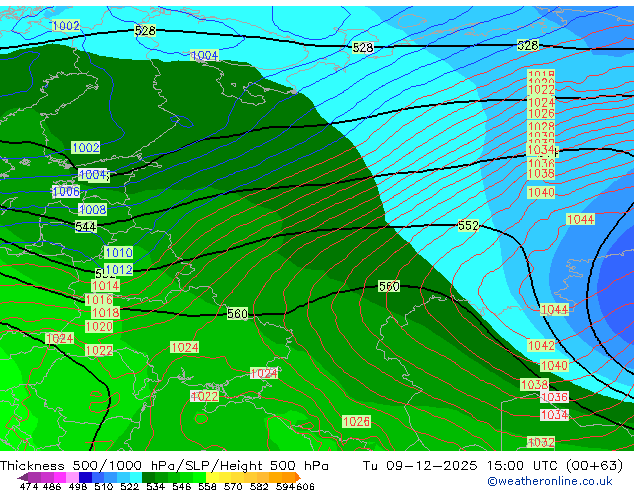Click the red 1016 isobar label
634x490 pixels.
(99, 300)
